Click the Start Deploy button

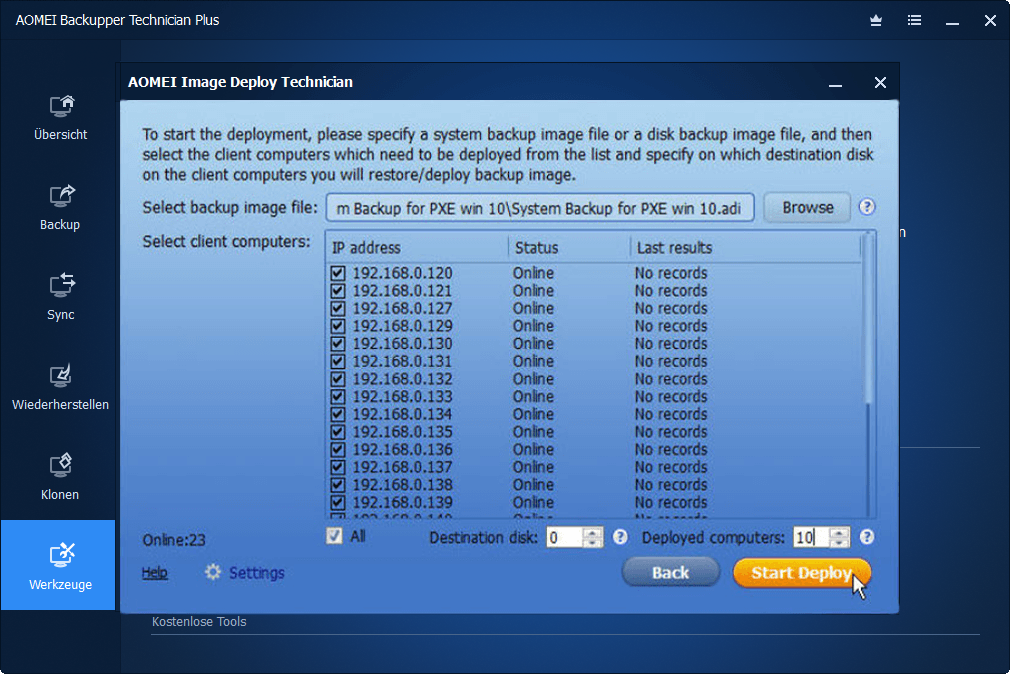[x=801, y=572]
